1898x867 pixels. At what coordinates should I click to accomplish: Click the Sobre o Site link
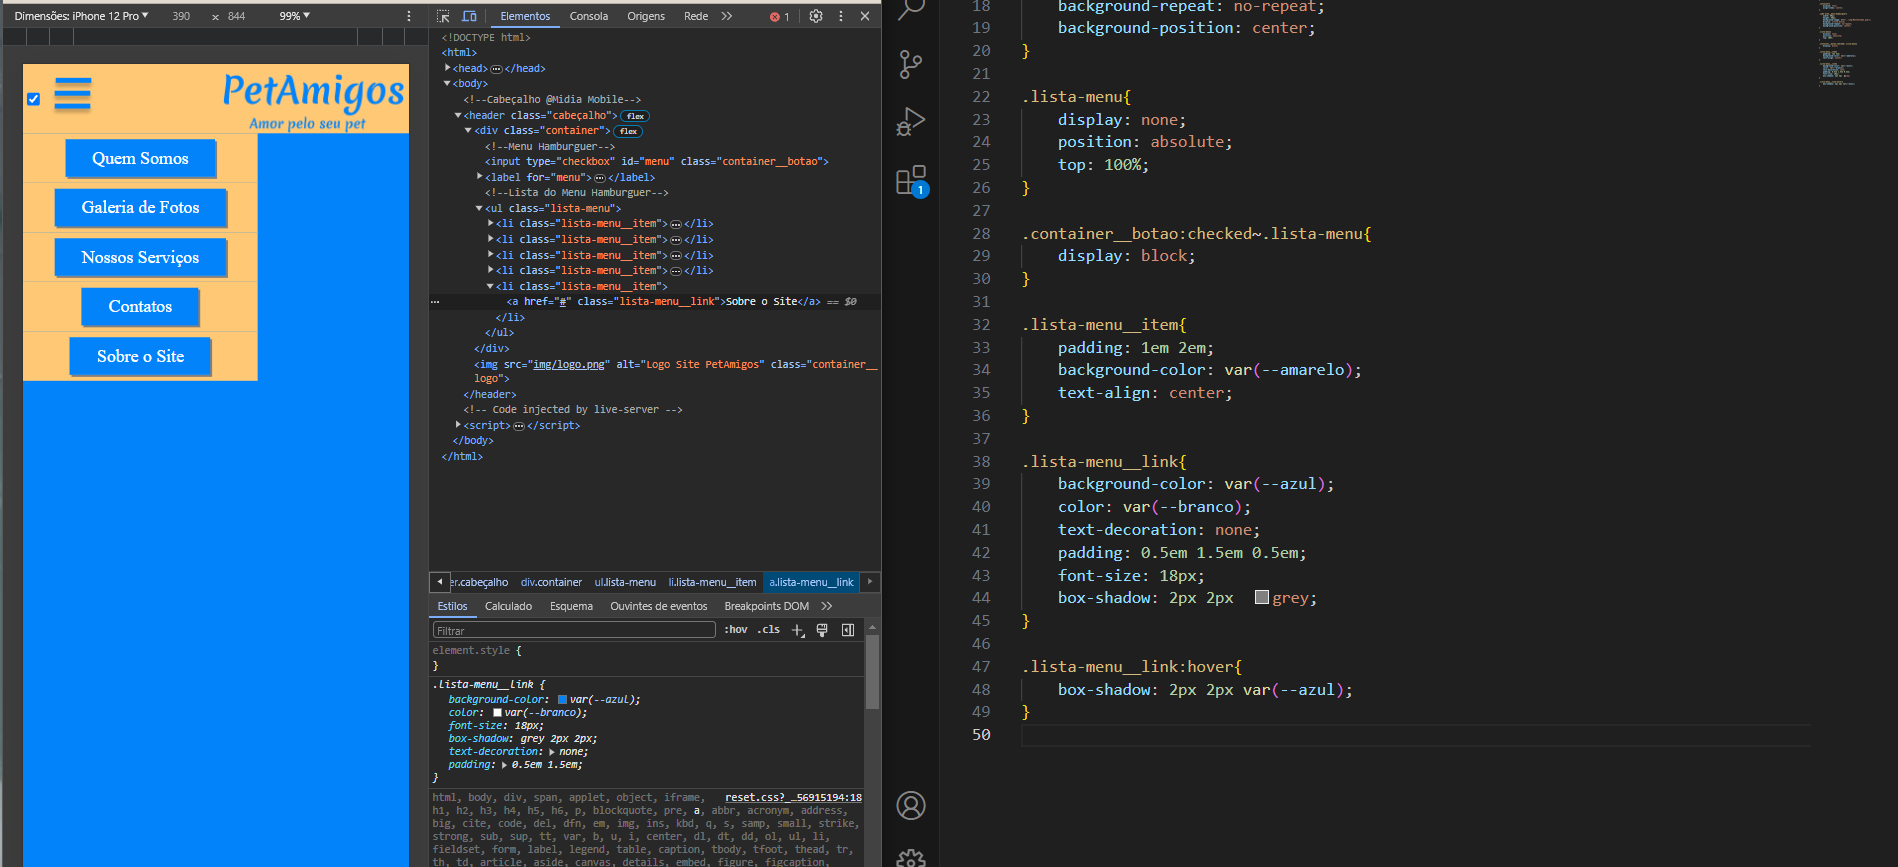(x=140, y=356)
